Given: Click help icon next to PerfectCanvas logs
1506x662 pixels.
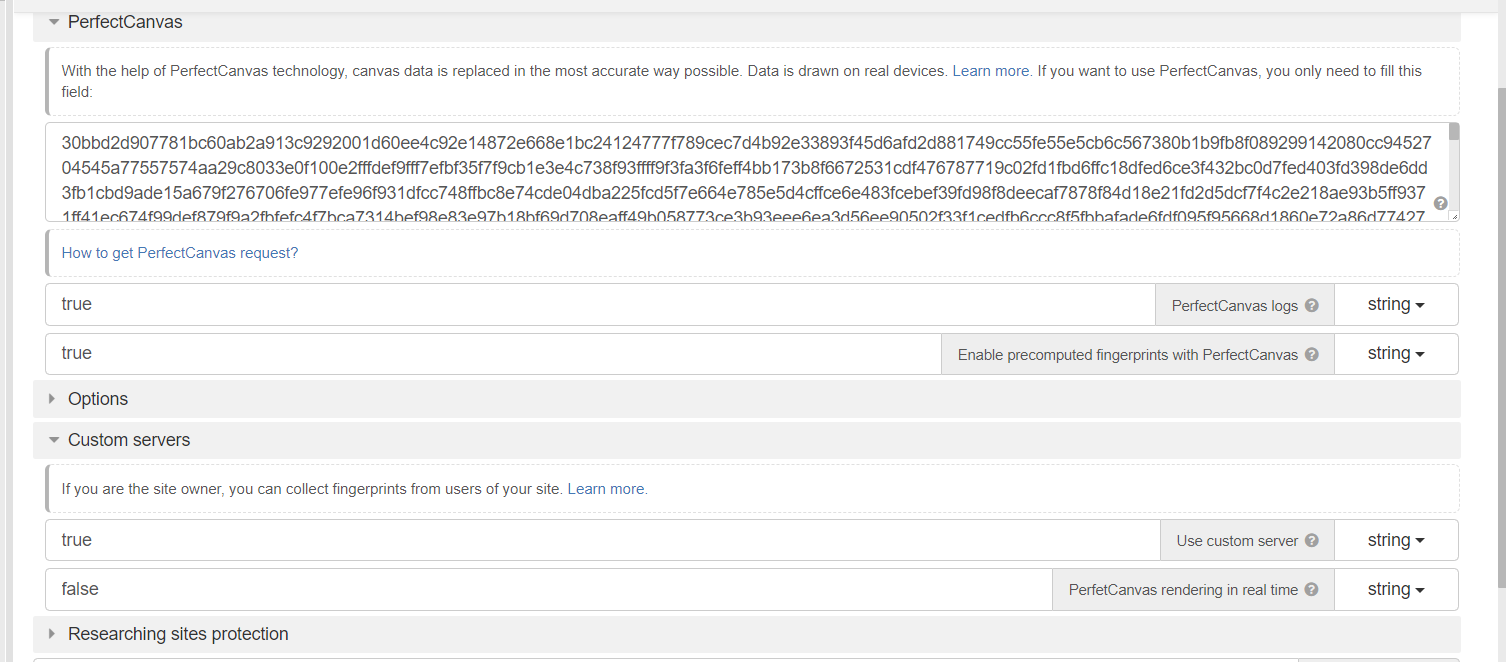Looking at the screenshot, I should pyautogui.click(x=1312, y=306).
